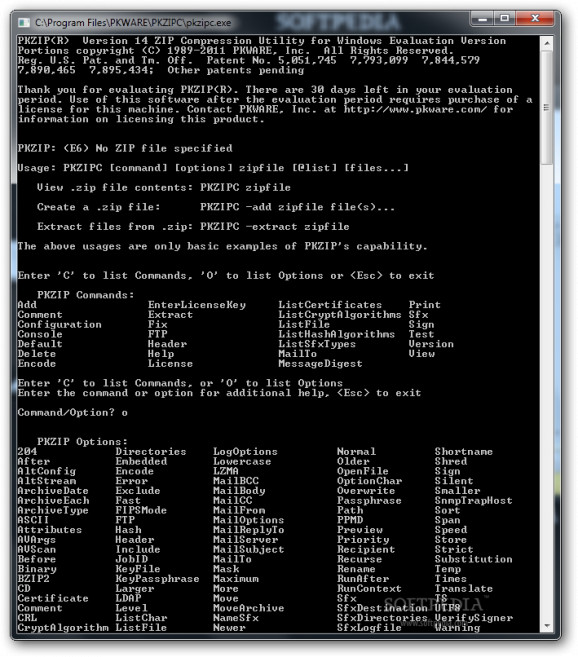578x657 pixels.
Task: Click the http://www.pkware.com/ URL text
Action: coord(415,109)
